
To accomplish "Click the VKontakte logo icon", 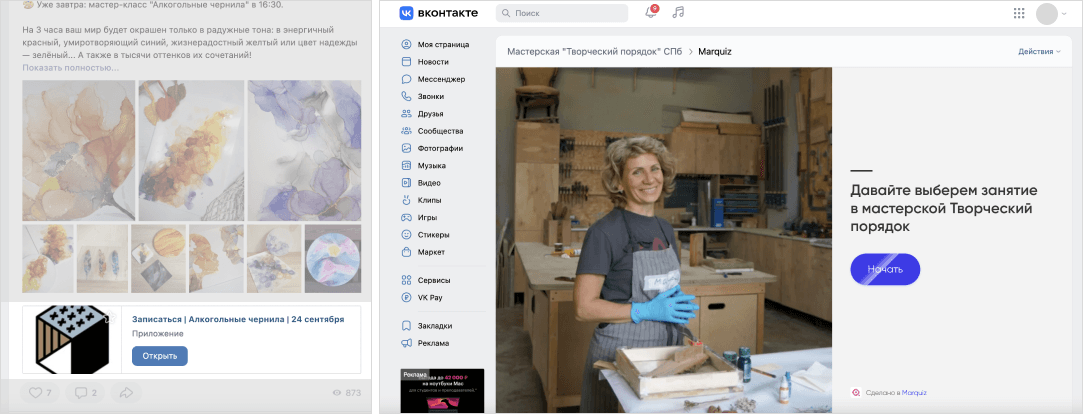I will pyautogui.click(x=408, y=13).
